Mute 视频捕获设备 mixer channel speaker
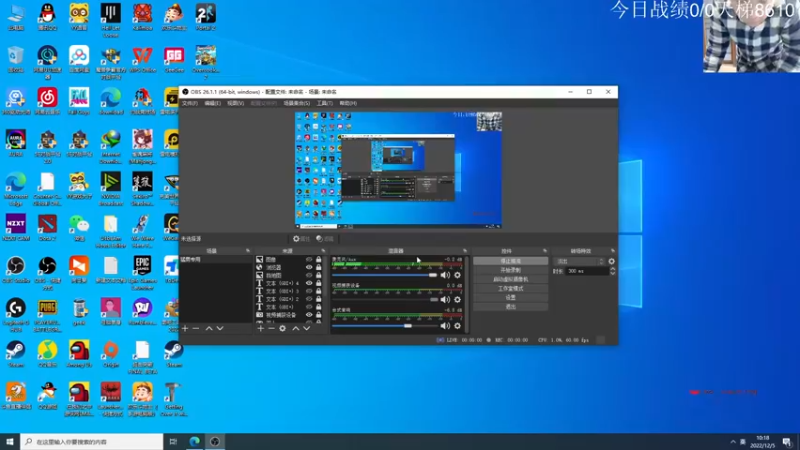 445,299
